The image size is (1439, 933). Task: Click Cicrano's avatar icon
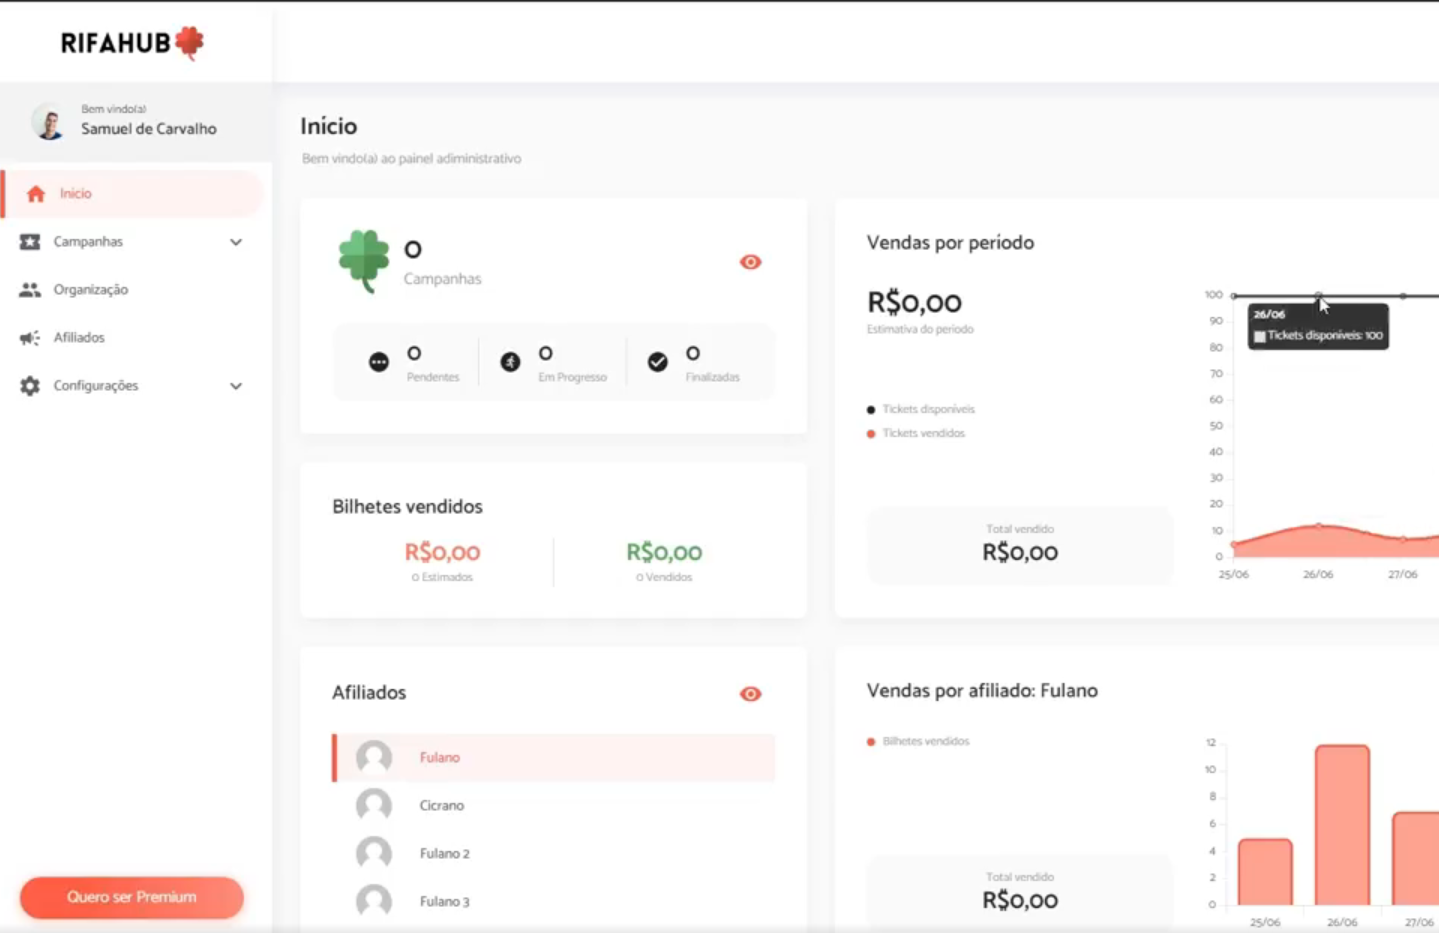click(374, 806)
